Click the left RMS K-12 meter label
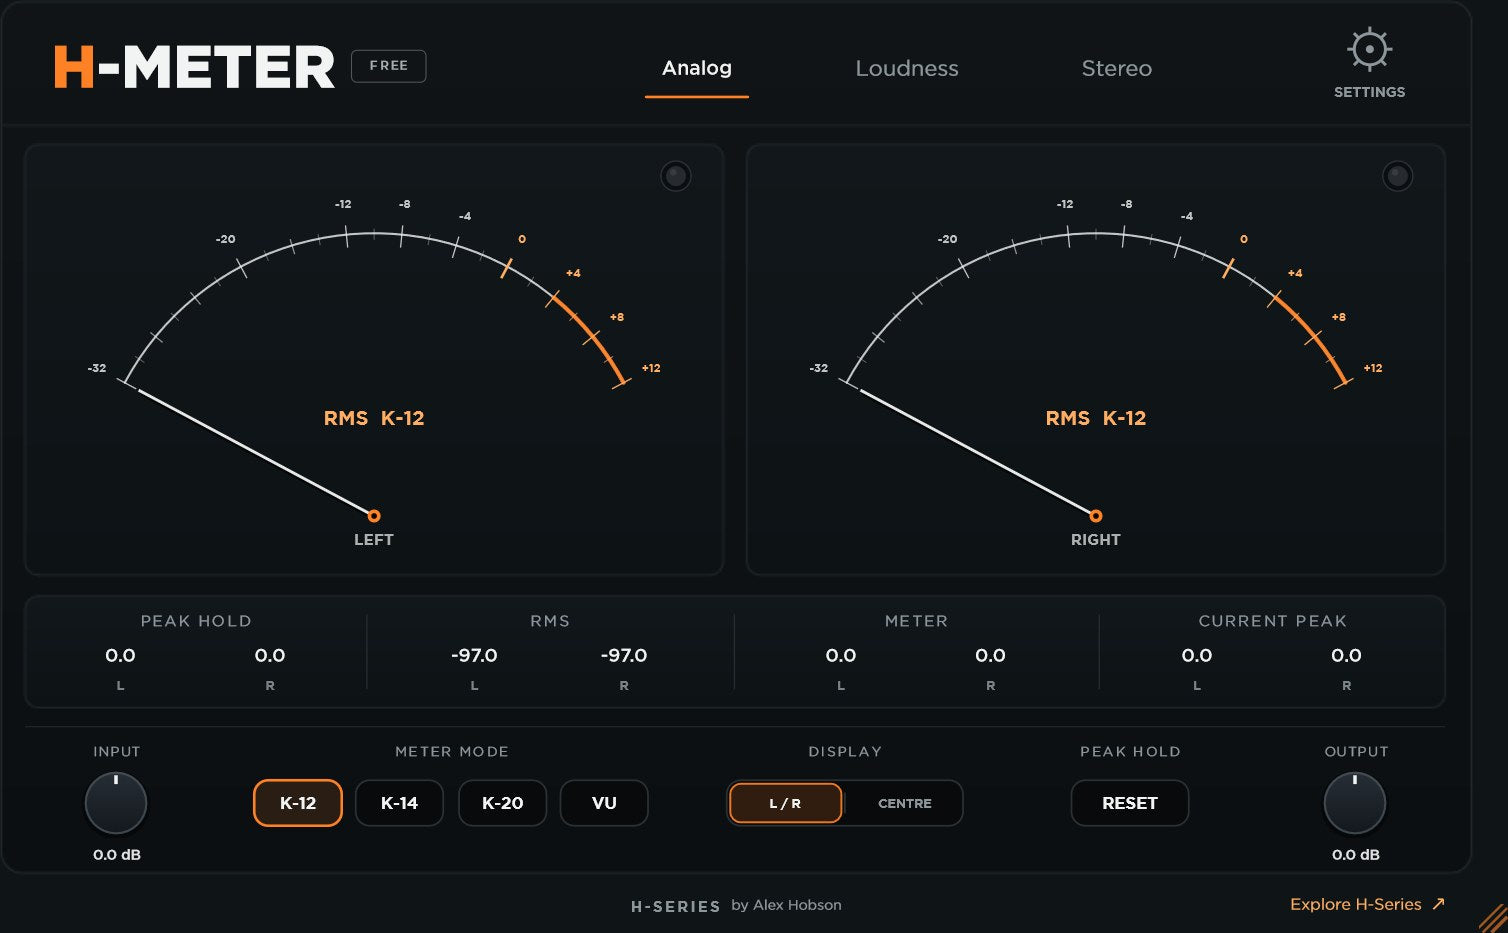The height and width of the screenshot is (933, 1508). pos(374,418)
